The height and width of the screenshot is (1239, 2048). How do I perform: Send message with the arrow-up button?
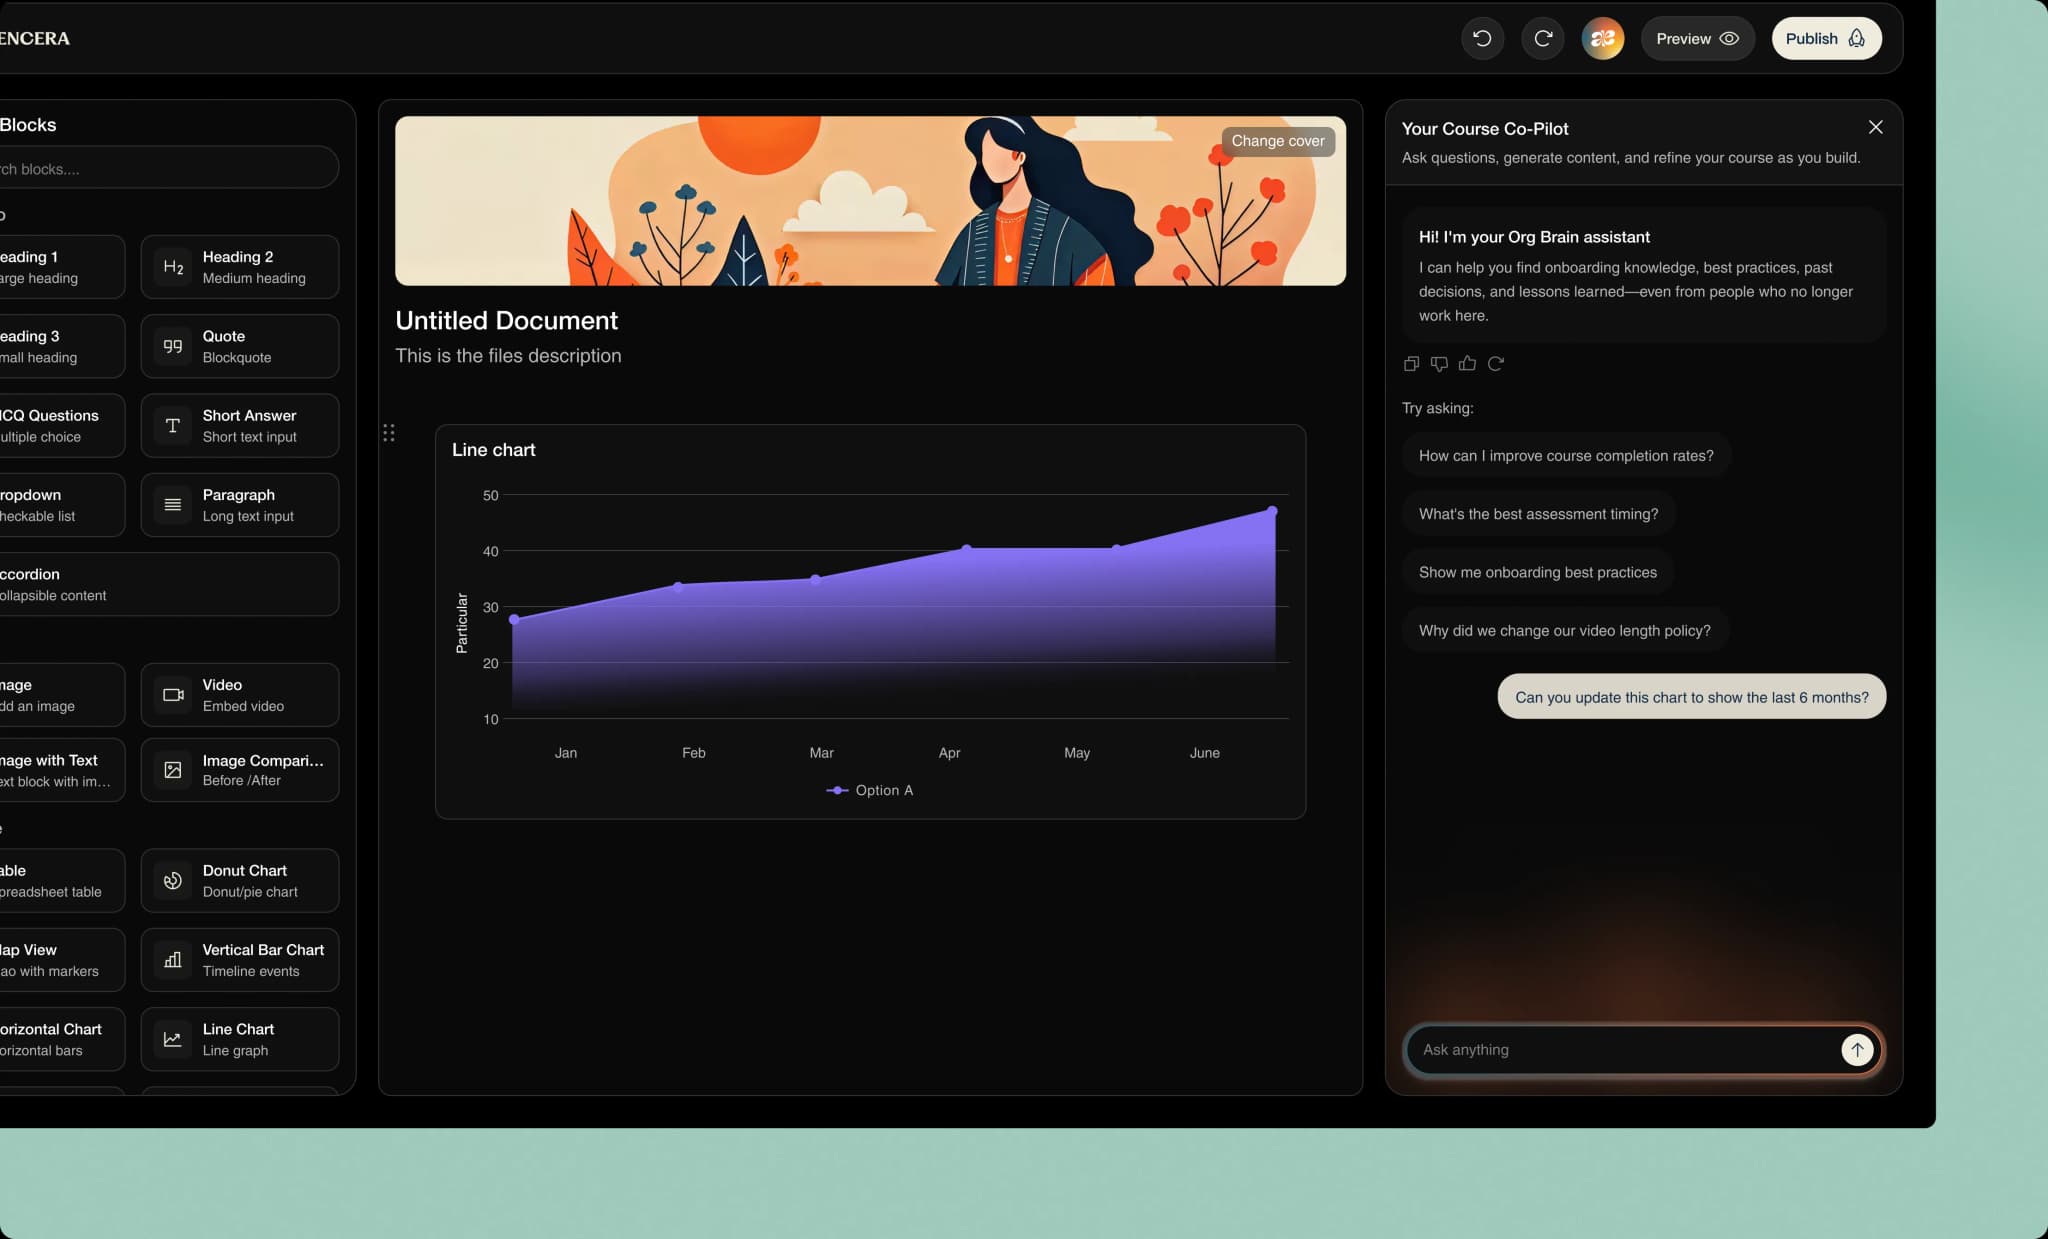point(1857,1049)
